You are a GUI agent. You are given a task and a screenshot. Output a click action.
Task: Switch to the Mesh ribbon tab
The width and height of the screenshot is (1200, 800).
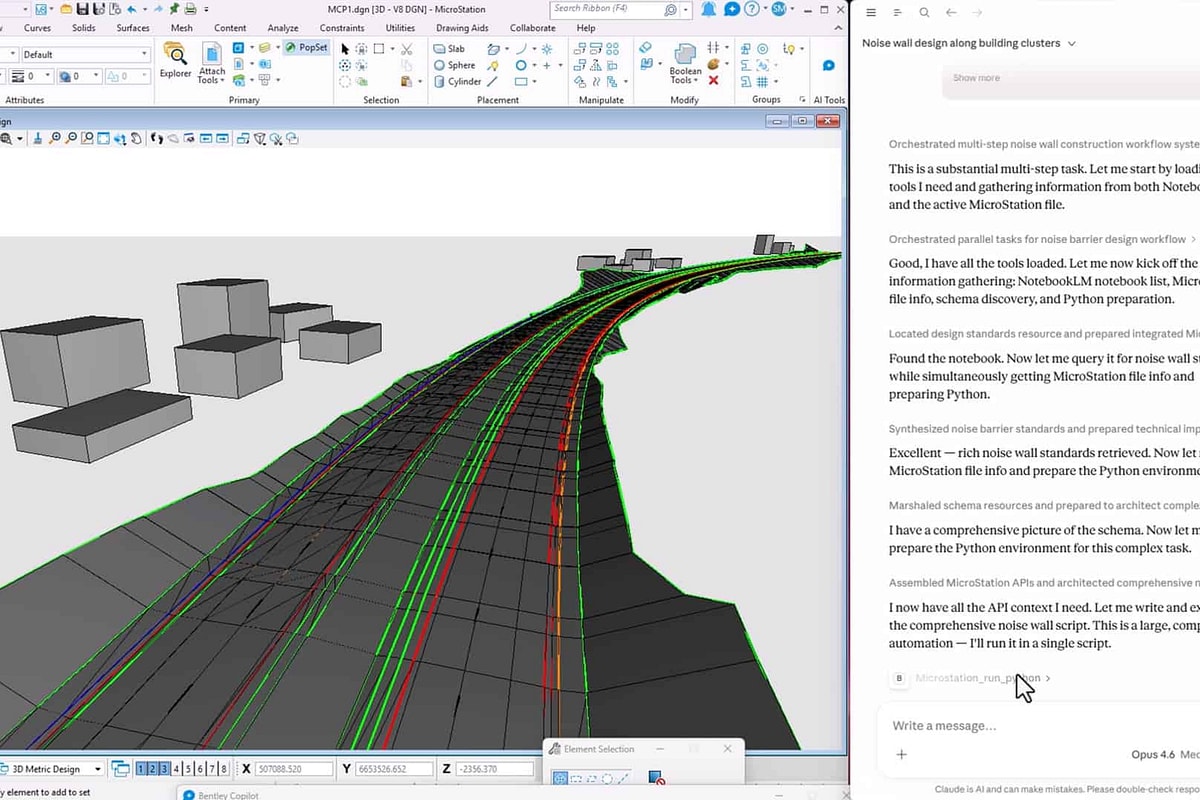click(181, 28)
